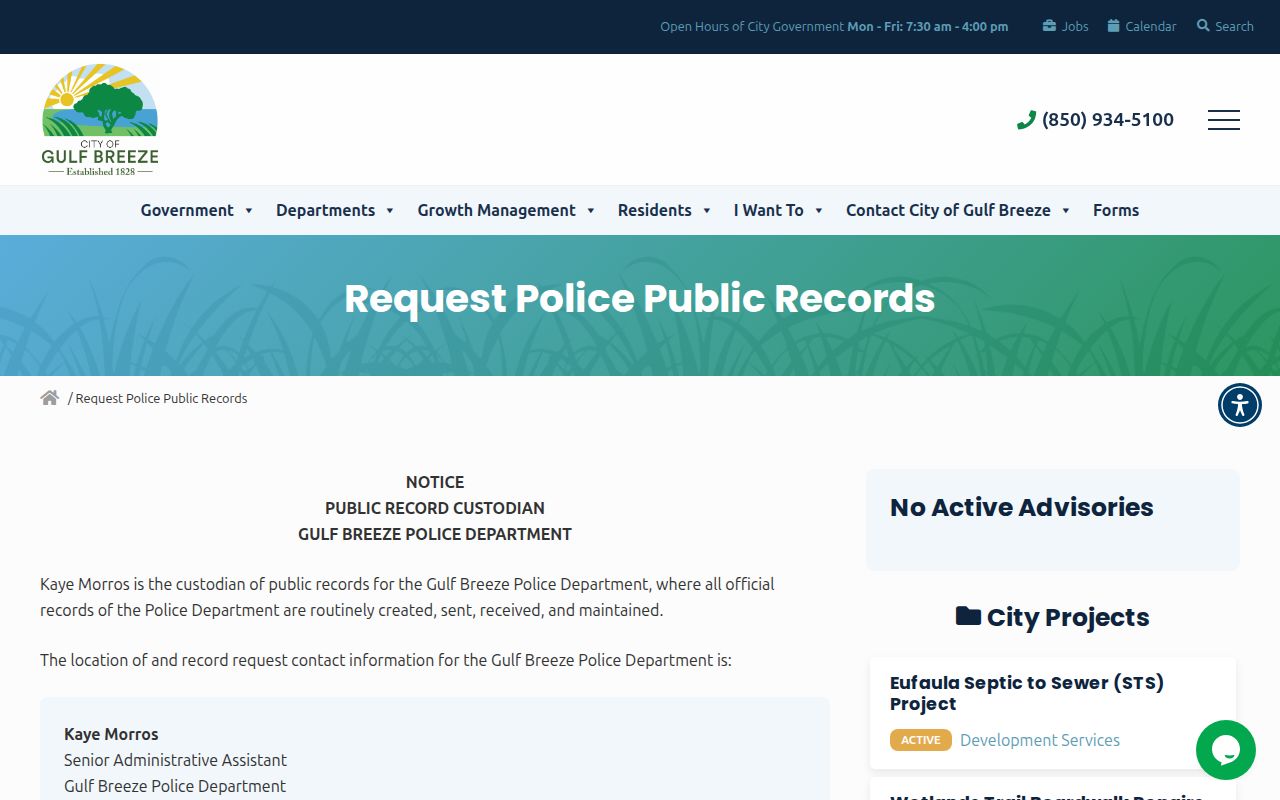The image size is (1280, 800).
Task: Click the NOTICE heading line
Action: tap(435, 482)
